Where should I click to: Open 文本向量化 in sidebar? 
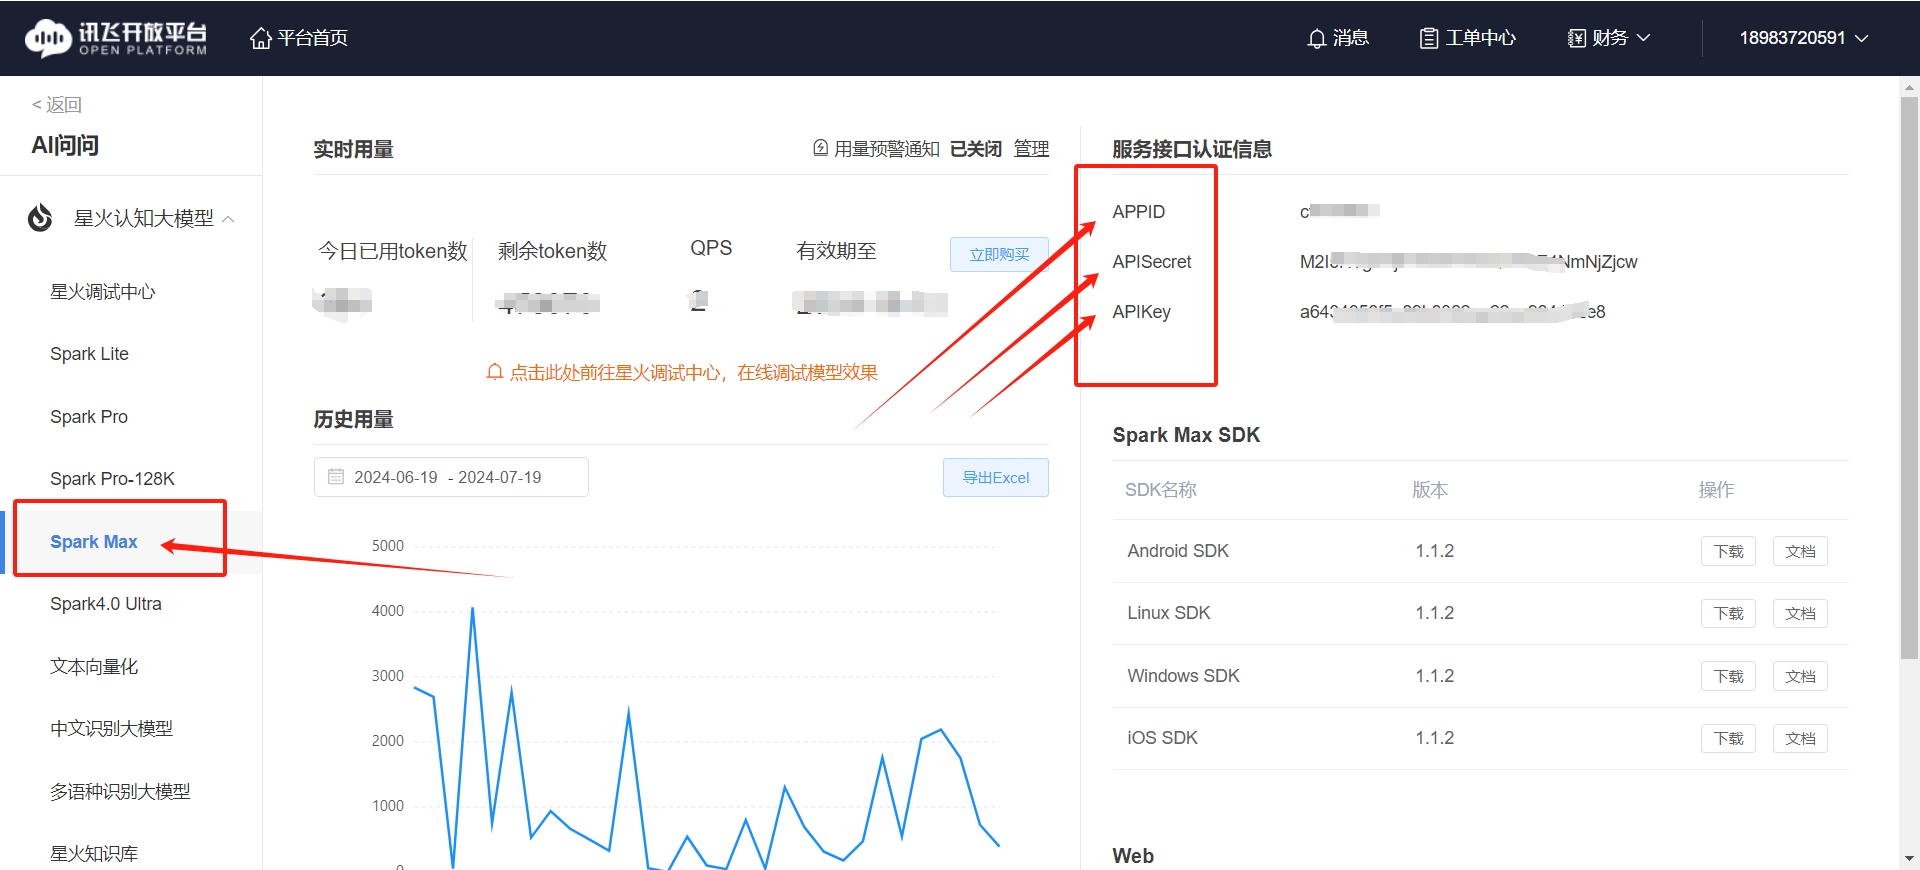94,667
